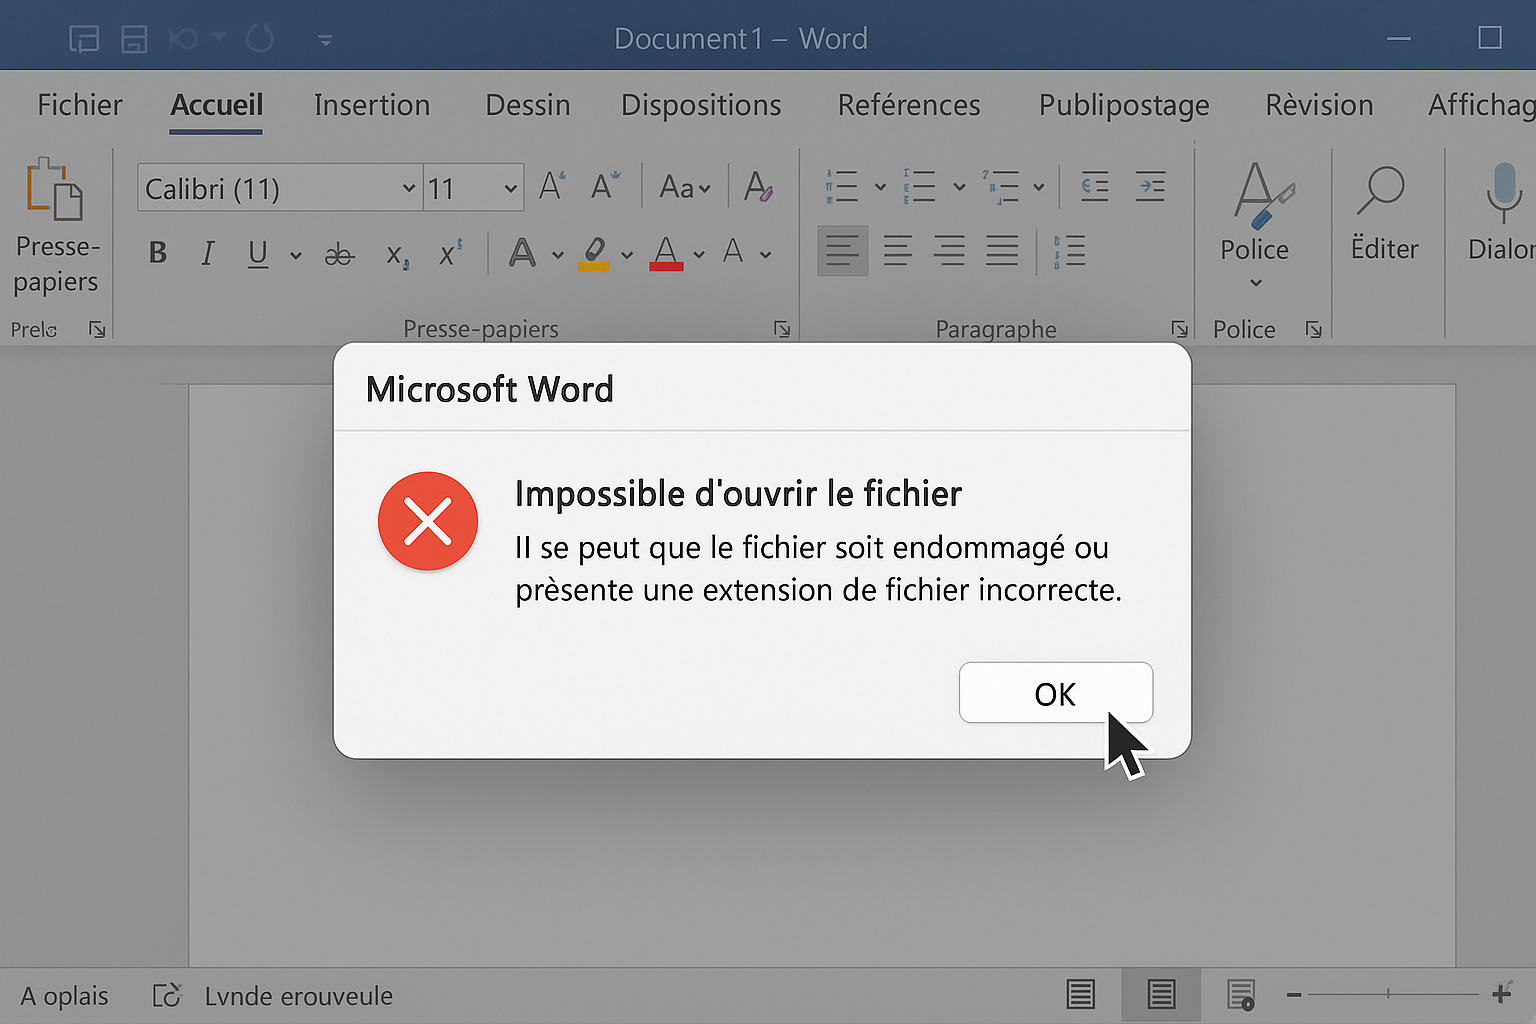Expand underline style dropdown arrow
The image size is (1536, 1024).
point(296,256)
